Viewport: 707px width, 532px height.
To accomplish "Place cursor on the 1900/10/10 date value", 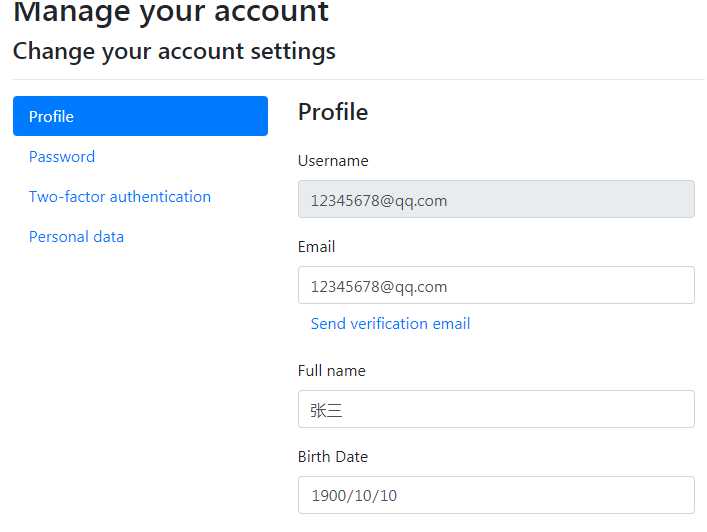I will click(355, 495).
